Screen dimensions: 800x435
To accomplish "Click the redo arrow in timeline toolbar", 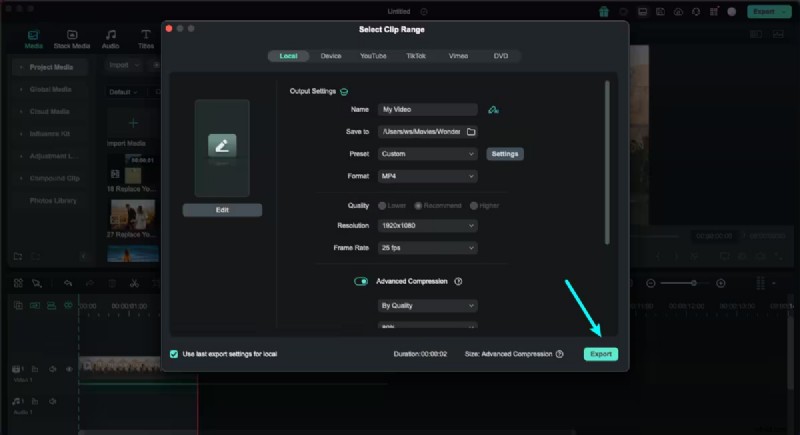I will 90,283.
